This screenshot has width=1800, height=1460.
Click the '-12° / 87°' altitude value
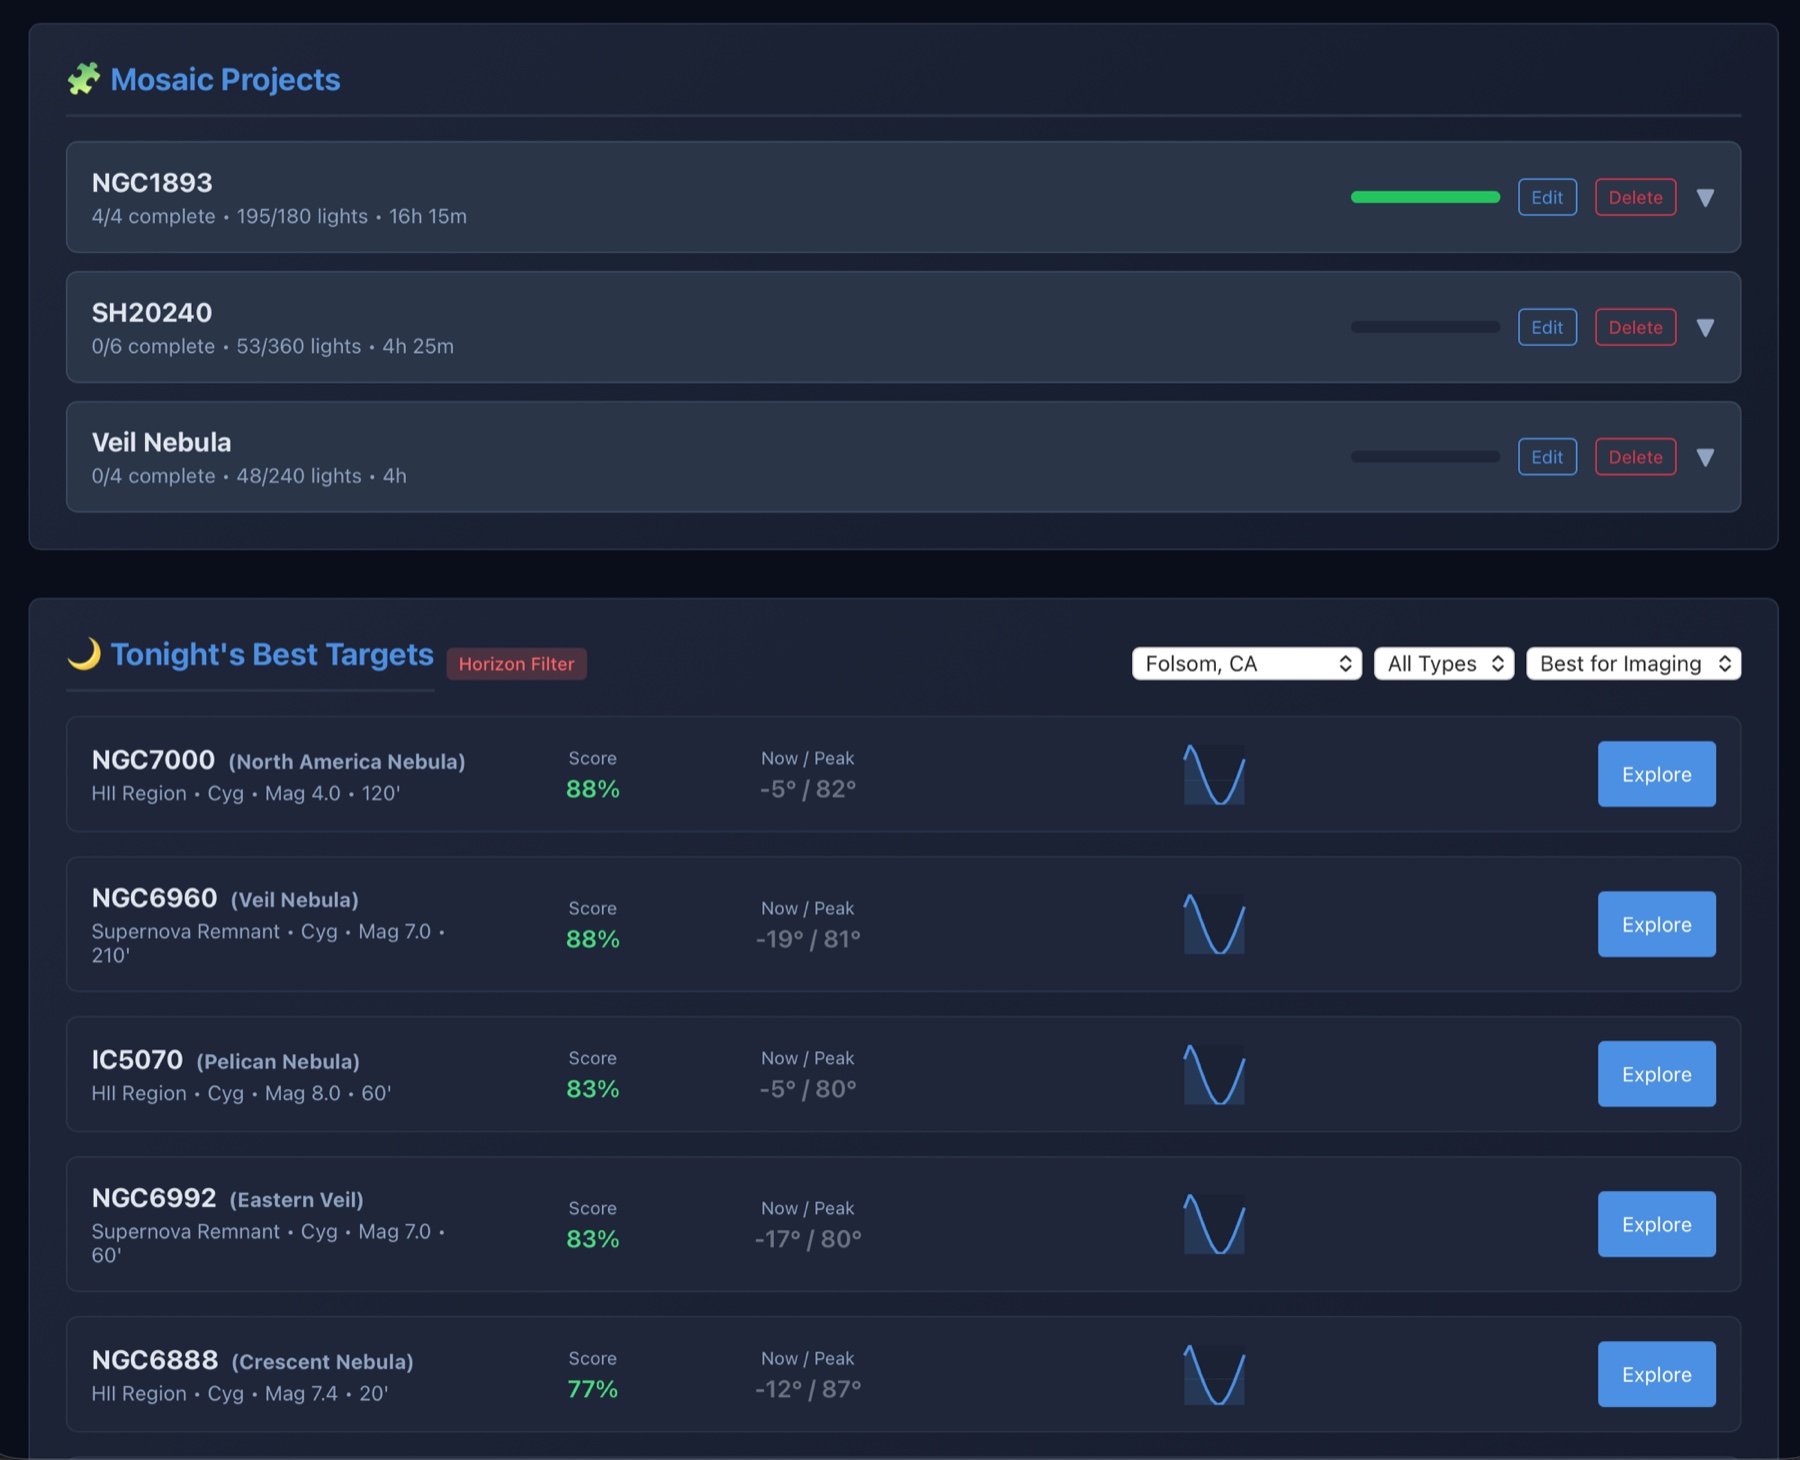click(x=808, y=1389)
